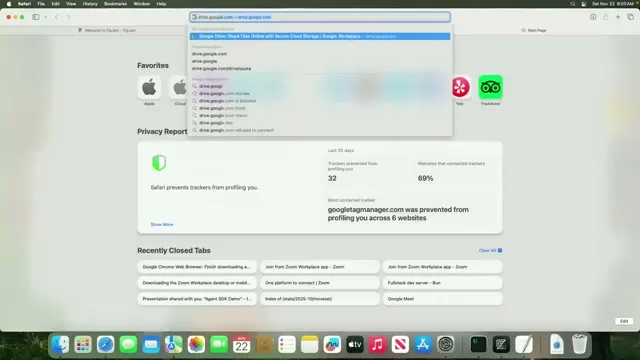Open the downloads button in toolbar
The image size is (640, 360).
593,17
